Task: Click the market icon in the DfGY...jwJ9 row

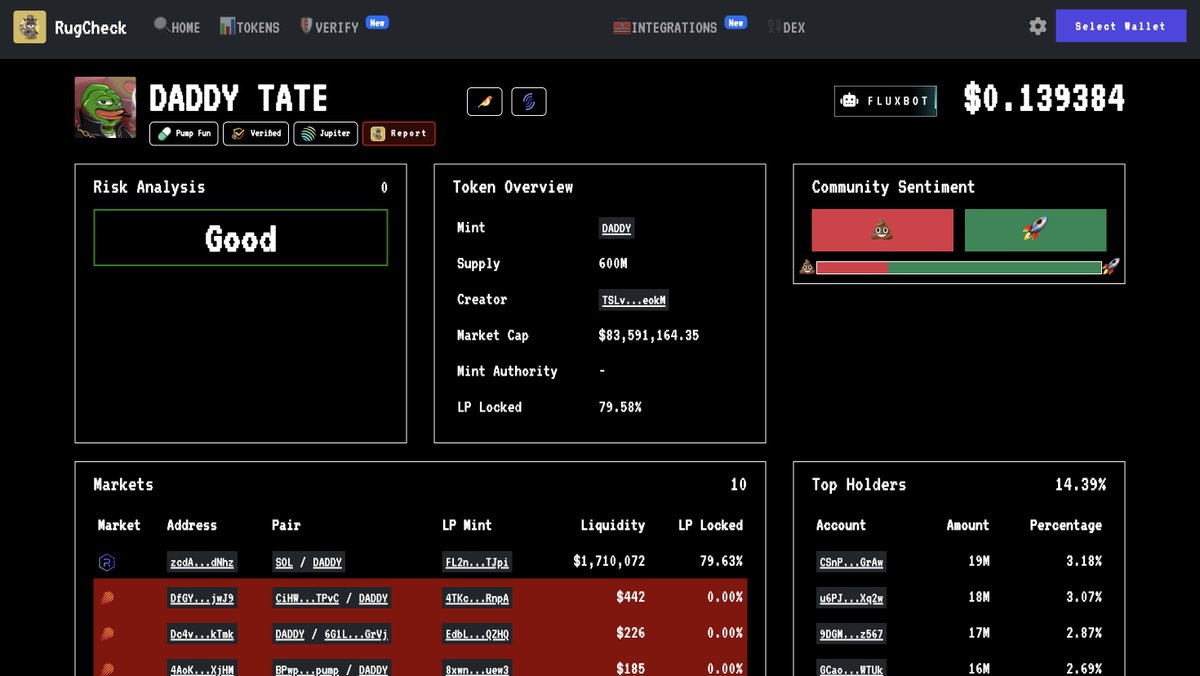Action: [x=106, y=598]
